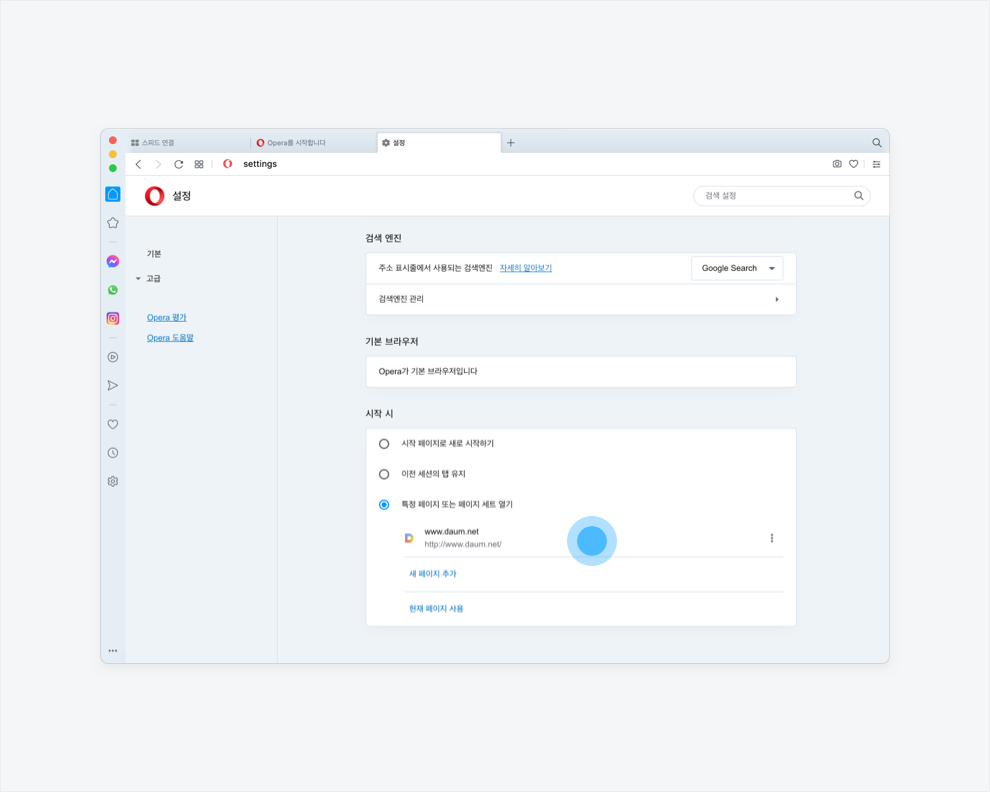This screenshot has height=792, width=990.
Task: Open Speed Dial grid icon in the address bar
Action: pyautogui.click(x=199, y=164)
